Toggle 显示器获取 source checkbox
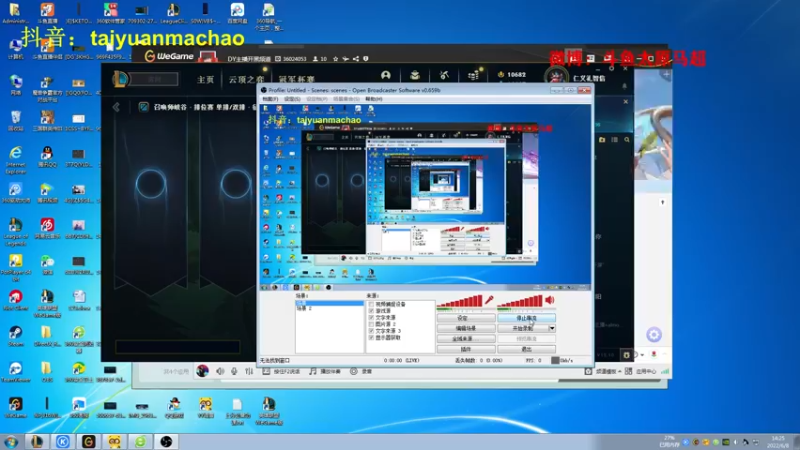Viewport: 800px width, 450px height. [x=371, y=337]
